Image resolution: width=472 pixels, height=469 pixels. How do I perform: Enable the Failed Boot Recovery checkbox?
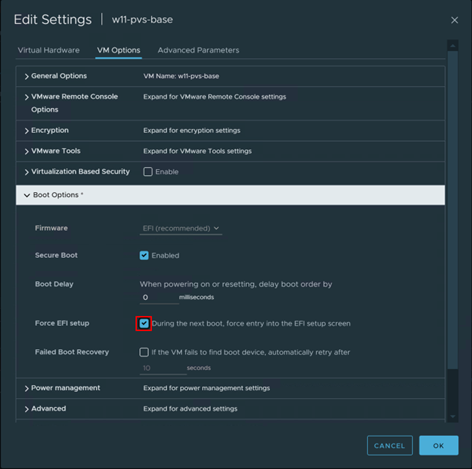pyautogui.click(x=144, y=352)
